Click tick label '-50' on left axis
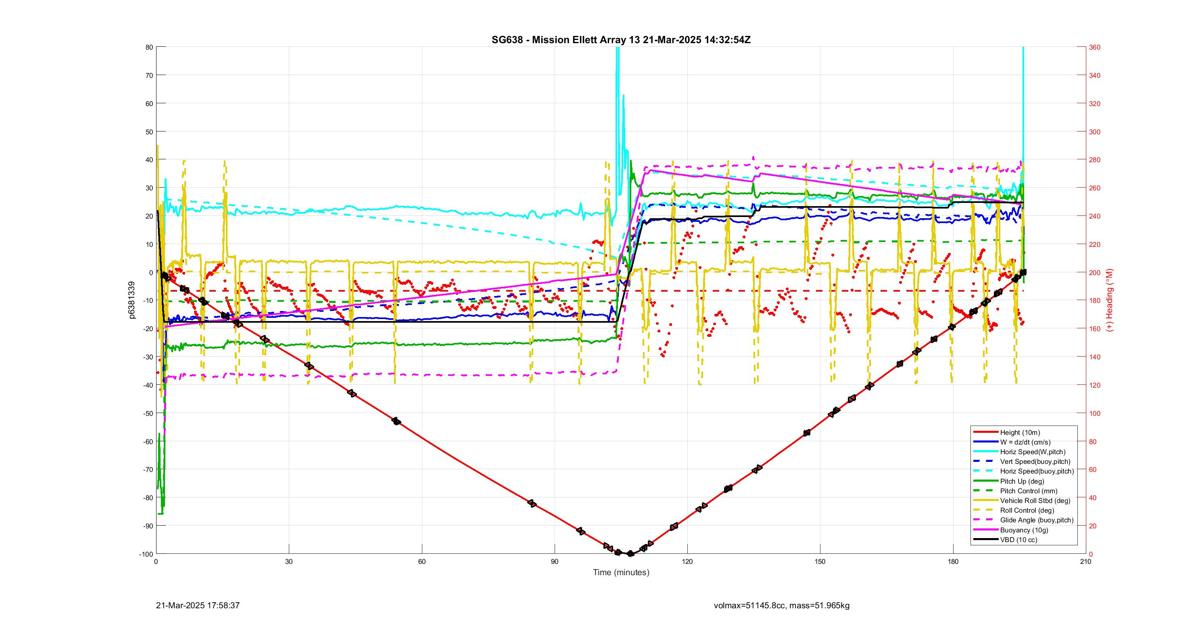 pos(146,413)
